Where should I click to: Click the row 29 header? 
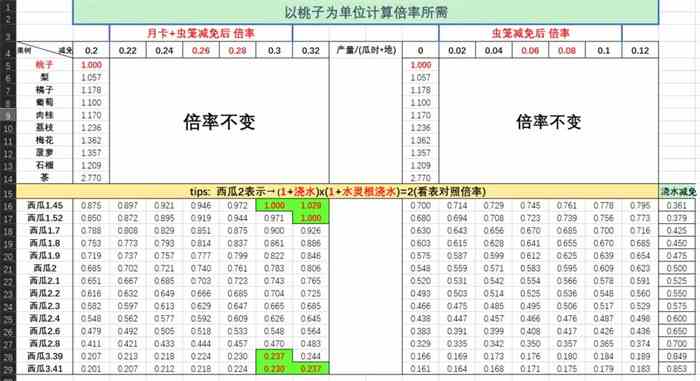point(8,369)
